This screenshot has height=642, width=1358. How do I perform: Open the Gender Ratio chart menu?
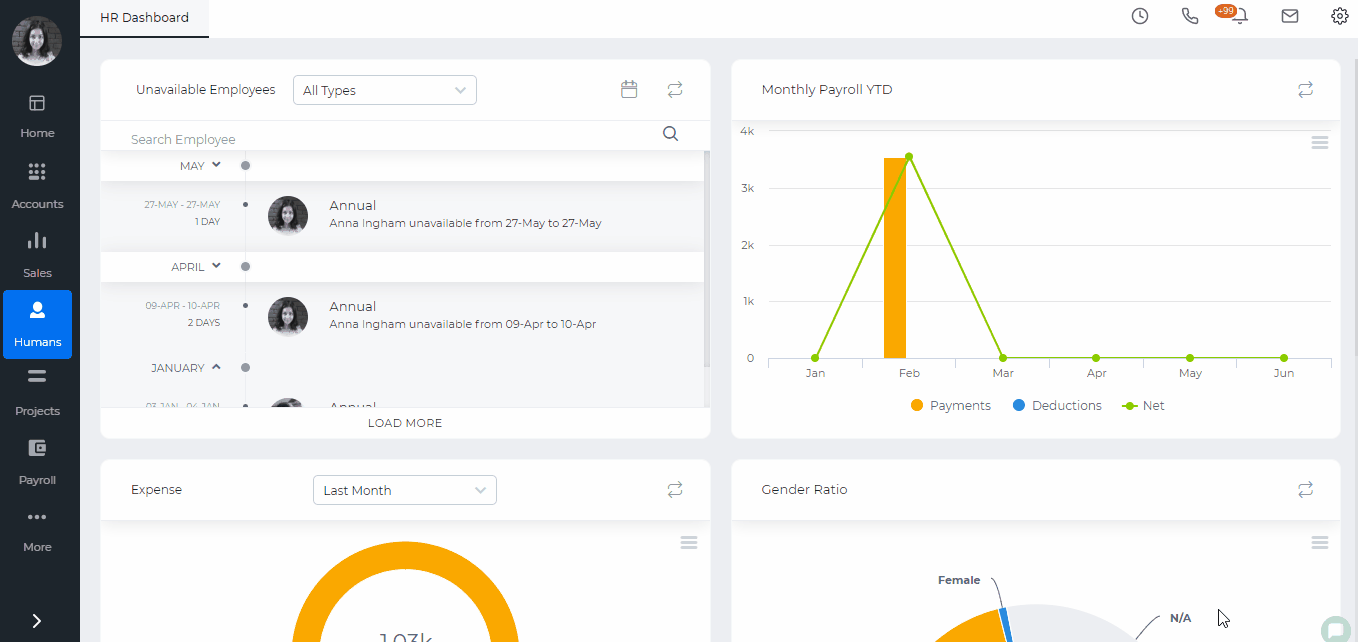pyautogui.click(x=1320, y=542)
